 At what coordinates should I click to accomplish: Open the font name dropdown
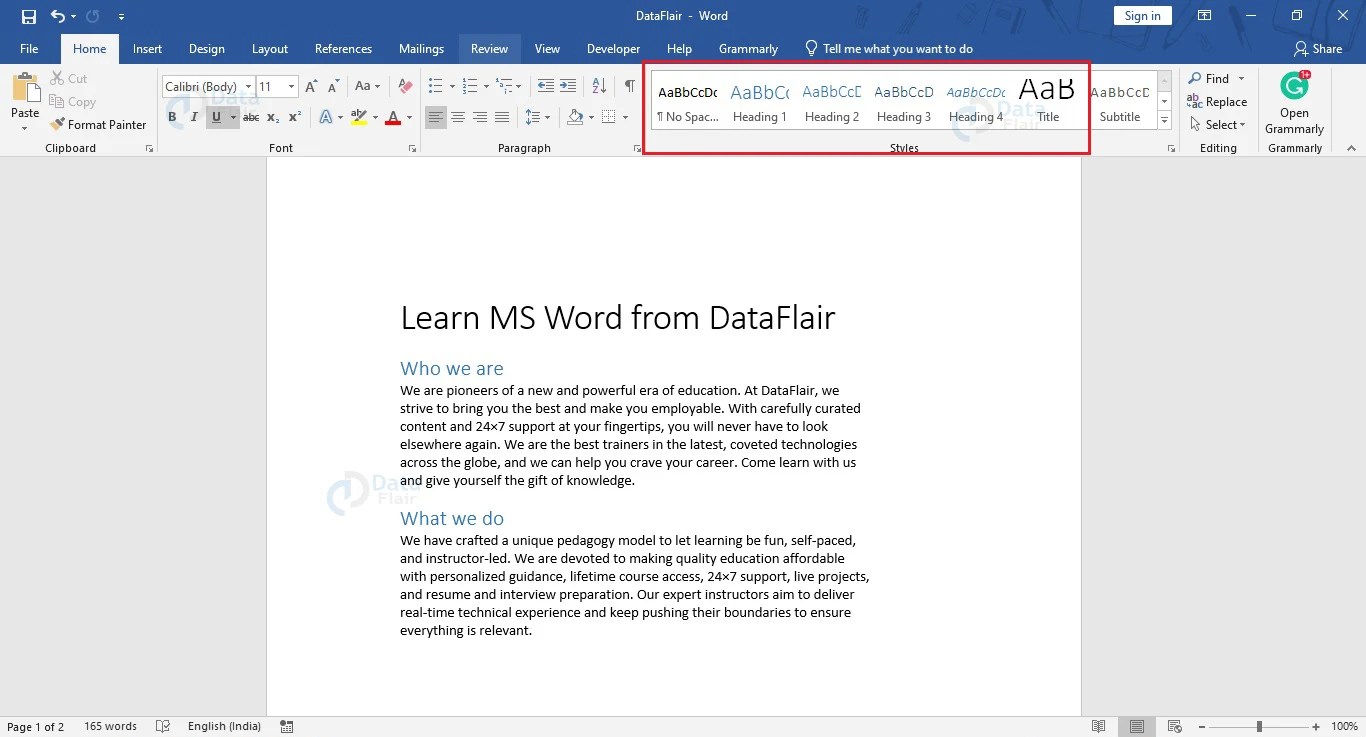pos(249,86)
